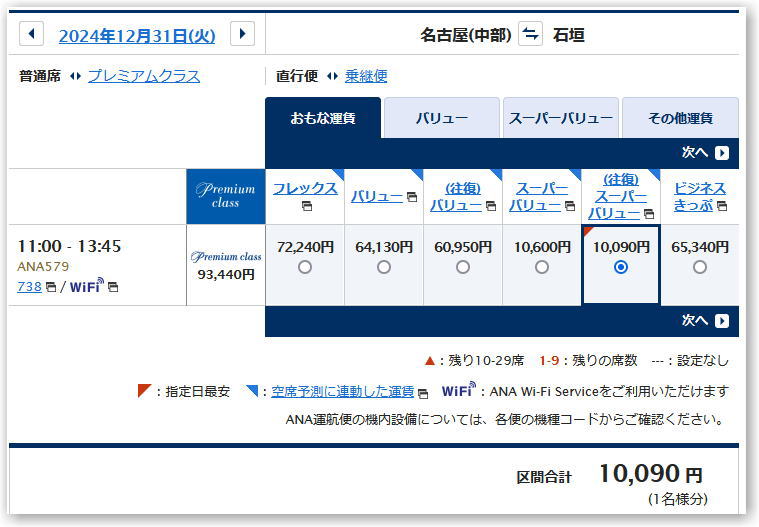This screenshot has height=527, width=759.
Task: Select the その他運賃 tab
Action: tap(680, 118)
